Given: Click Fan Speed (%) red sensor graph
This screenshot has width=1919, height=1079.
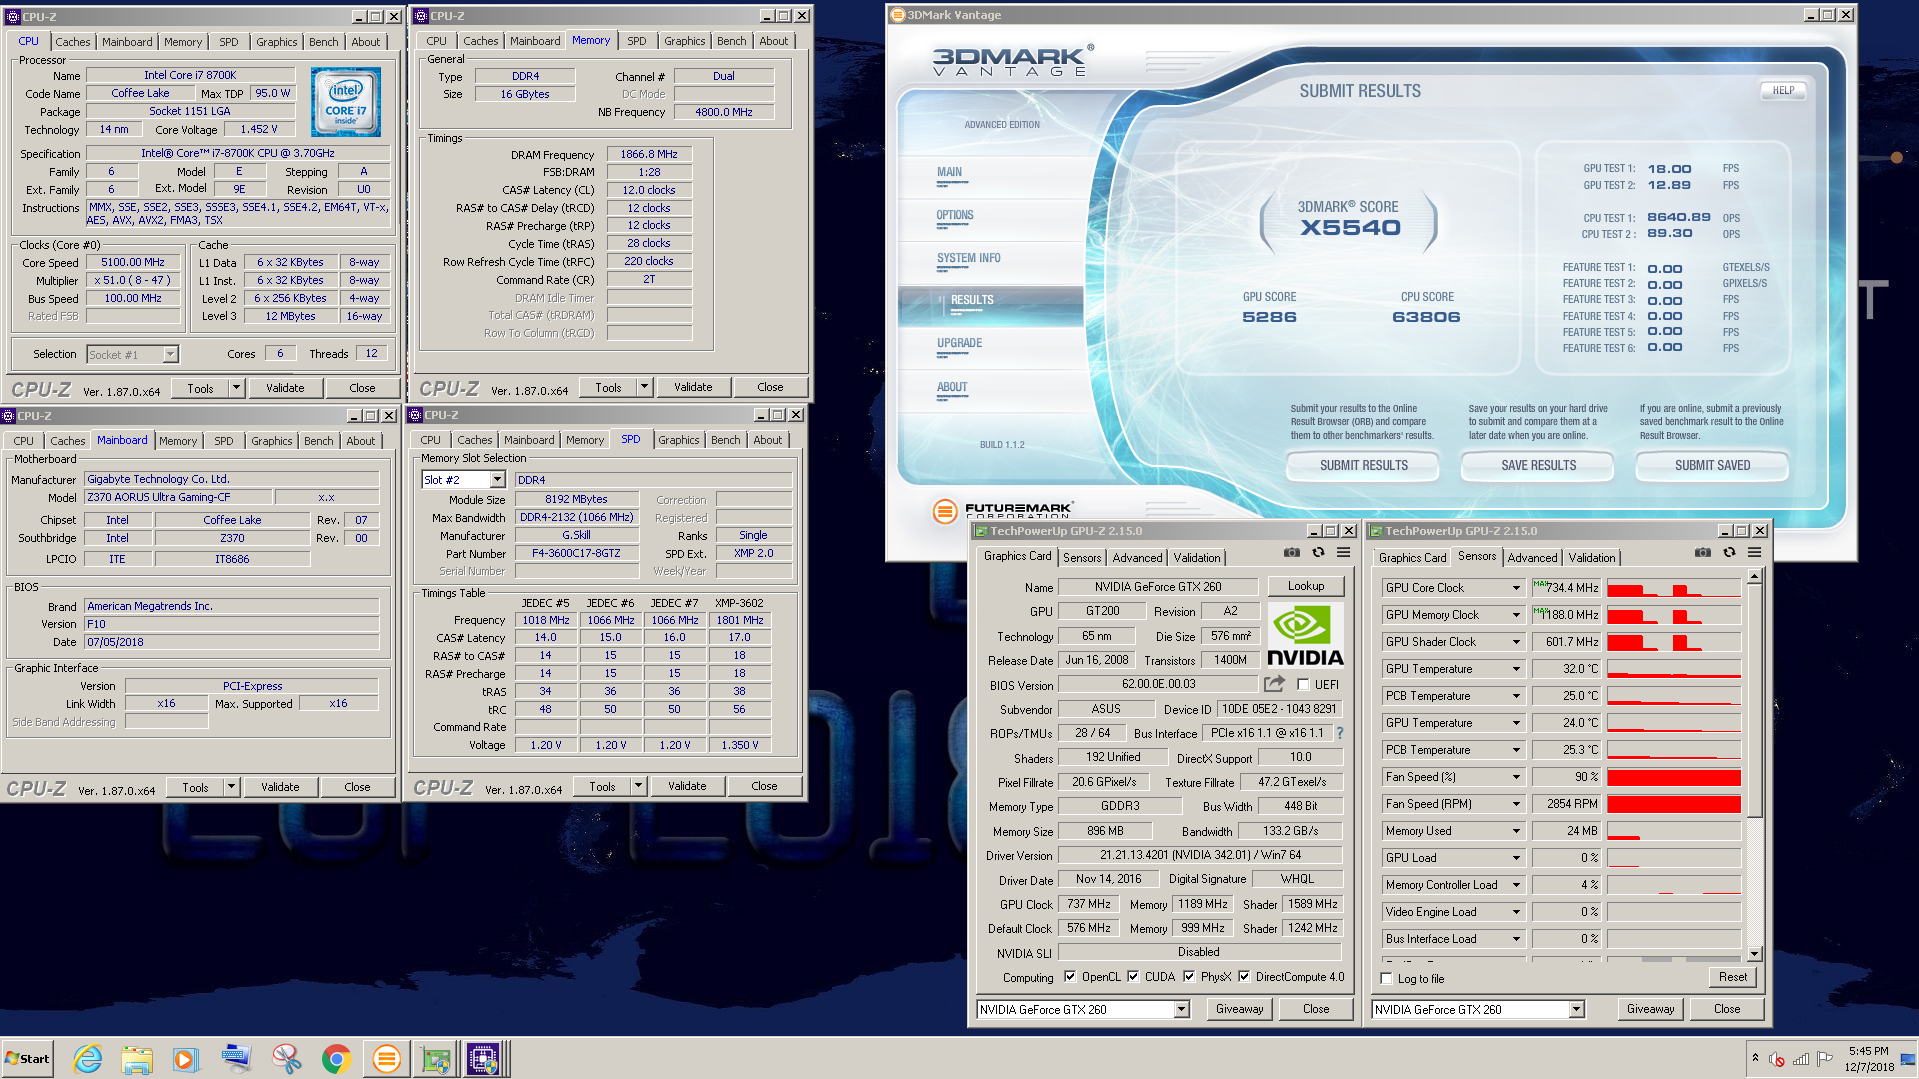Looking at the screenshot, I should click(1673, 777).
